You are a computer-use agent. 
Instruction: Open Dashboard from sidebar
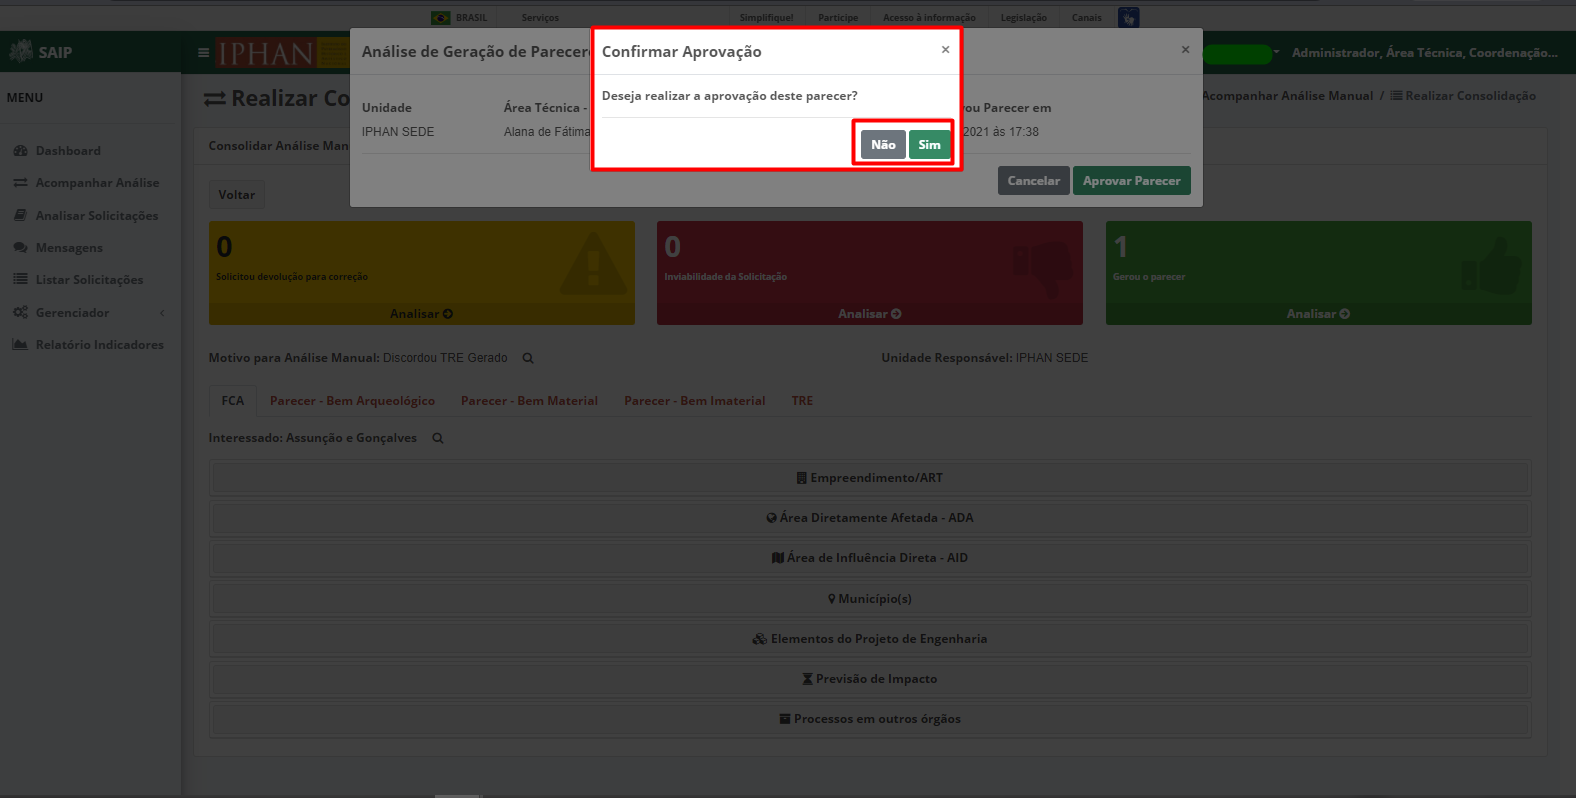(68, 151)
